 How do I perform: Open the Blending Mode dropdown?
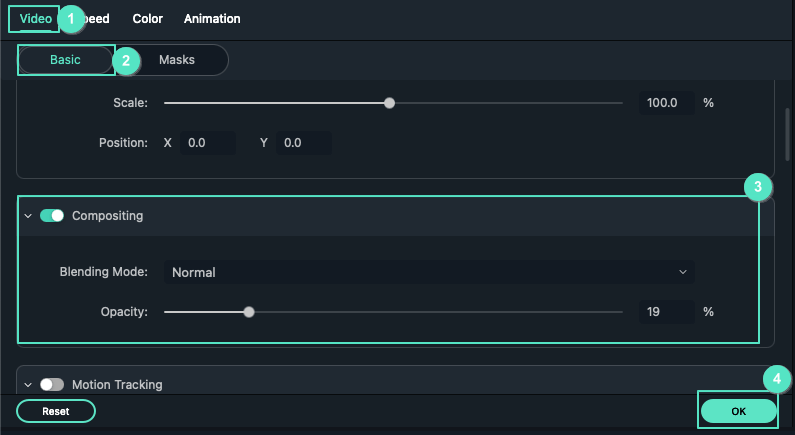coord(429,272)
